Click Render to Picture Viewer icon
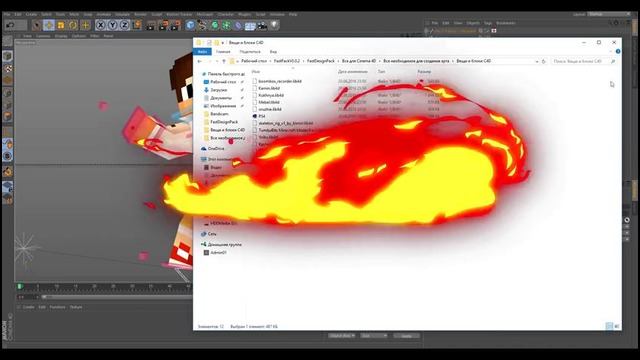The height and width of the screenshot is (360, 640). point(163,25)
